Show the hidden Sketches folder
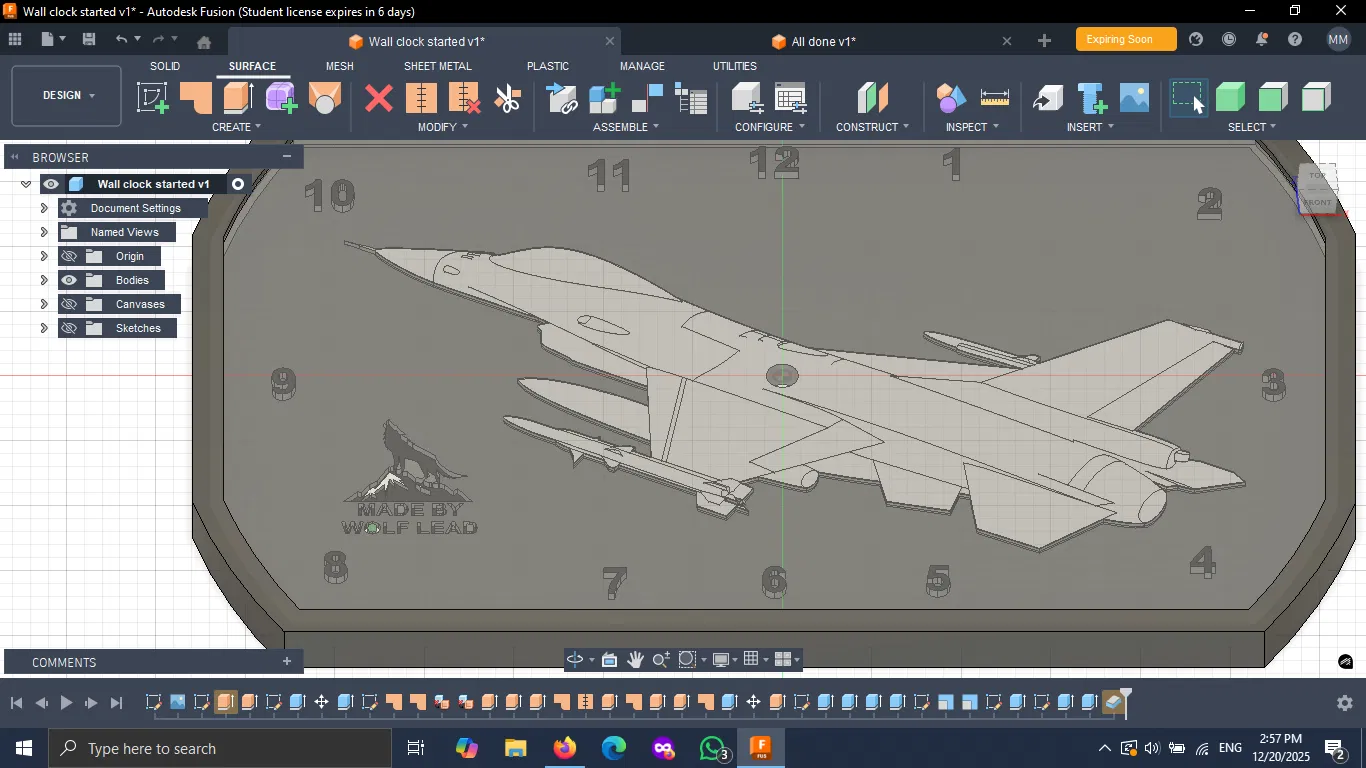1366x768 pixels. coord(69,329)
